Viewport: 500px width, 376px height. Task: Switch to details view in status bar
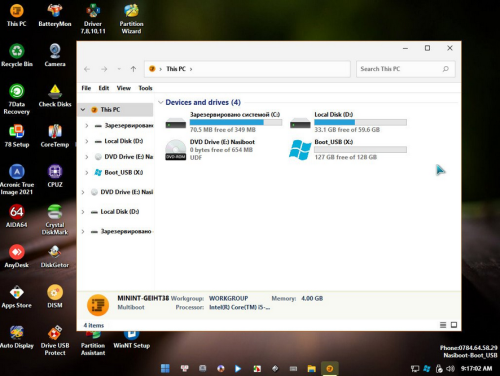click(443, 325)
